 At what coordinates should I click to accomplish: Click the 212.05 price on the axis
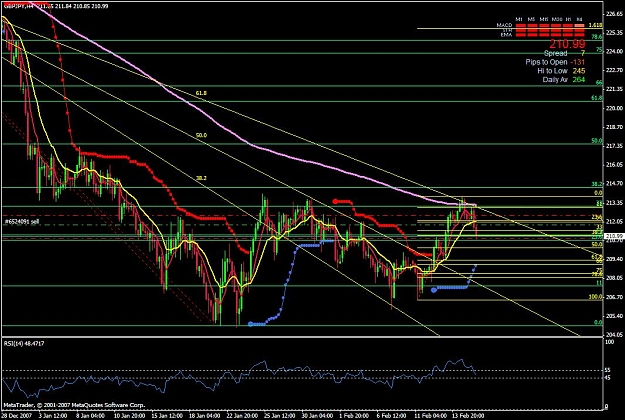point(614,221)
